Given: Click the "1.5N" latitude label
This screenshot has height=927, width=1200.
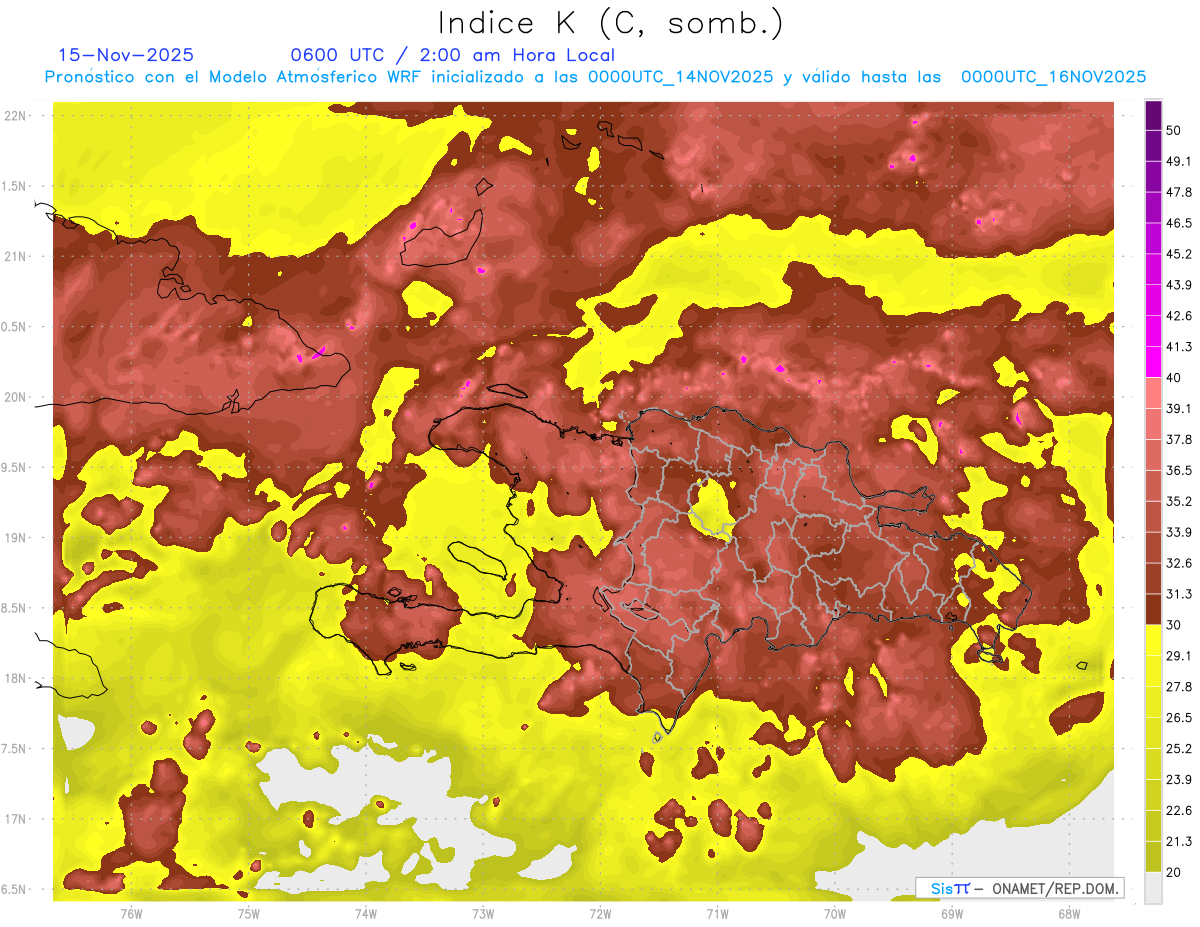Looking at the screenshot, I should [15, 186].
